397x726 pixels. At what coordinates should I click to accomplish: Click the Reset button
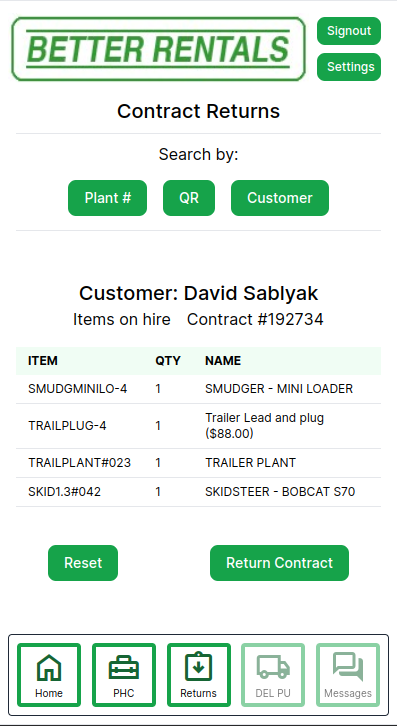tap(83, 563)
